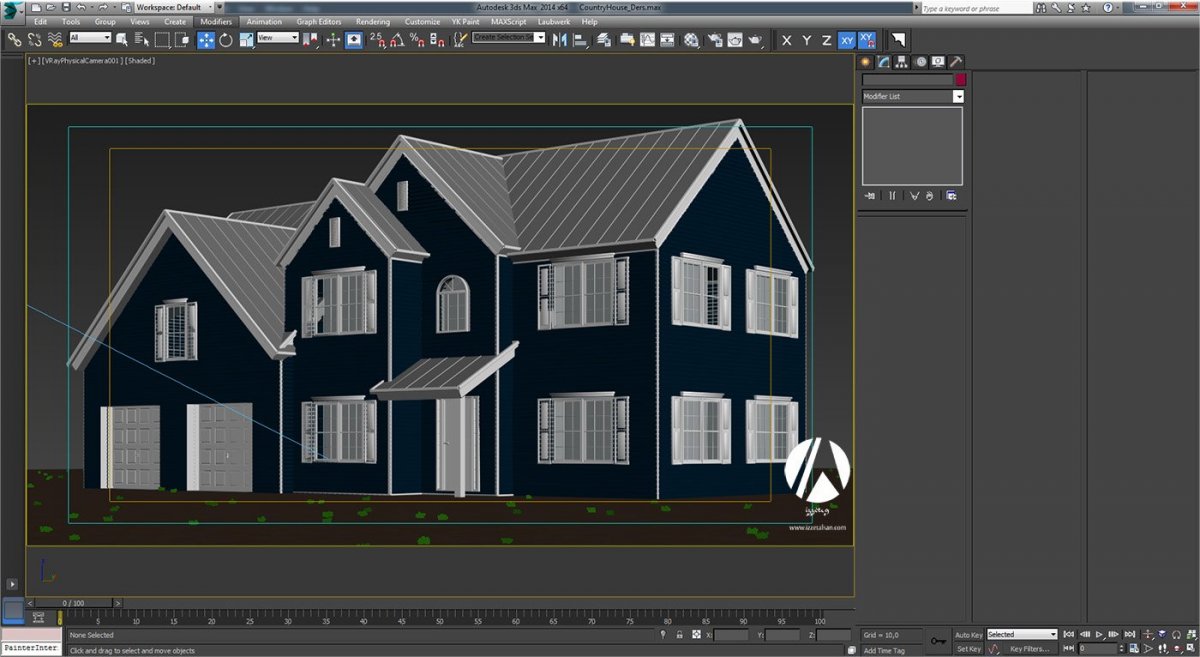Click the Shaded viewport label
This screenshot has width=1200, height=657.
pos(138,60)
